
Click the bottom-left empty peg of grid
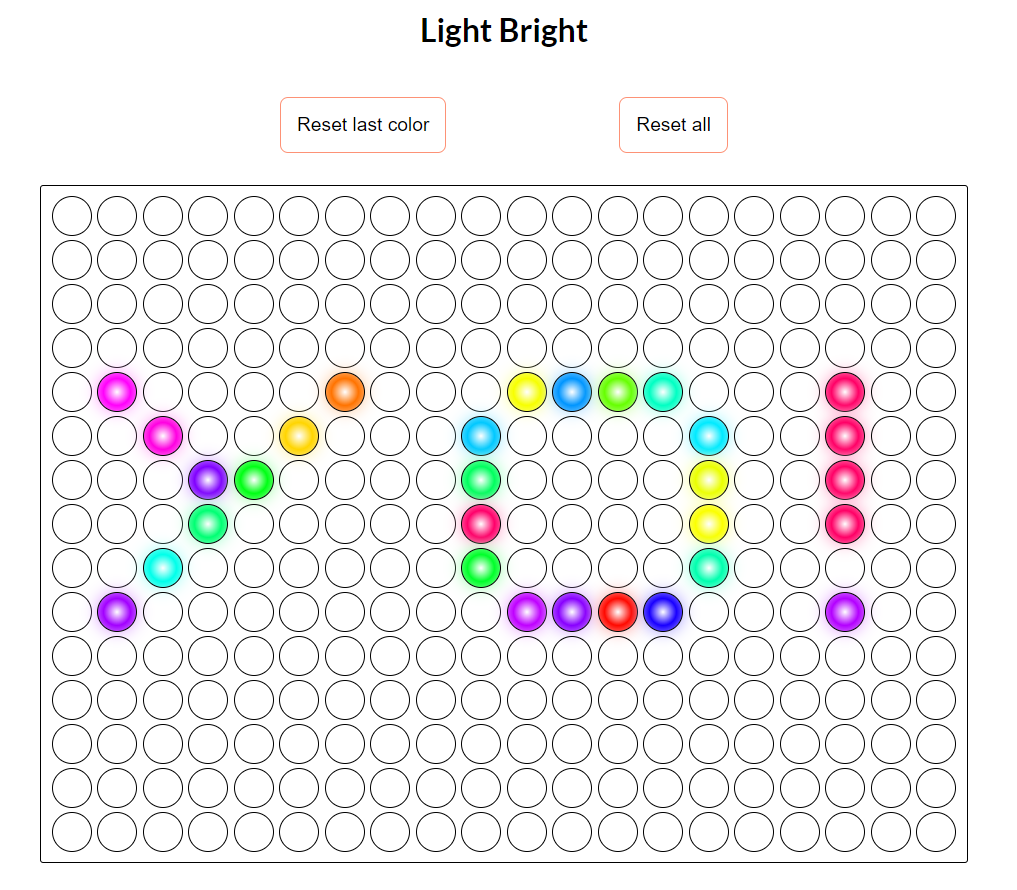pos(72,832)
